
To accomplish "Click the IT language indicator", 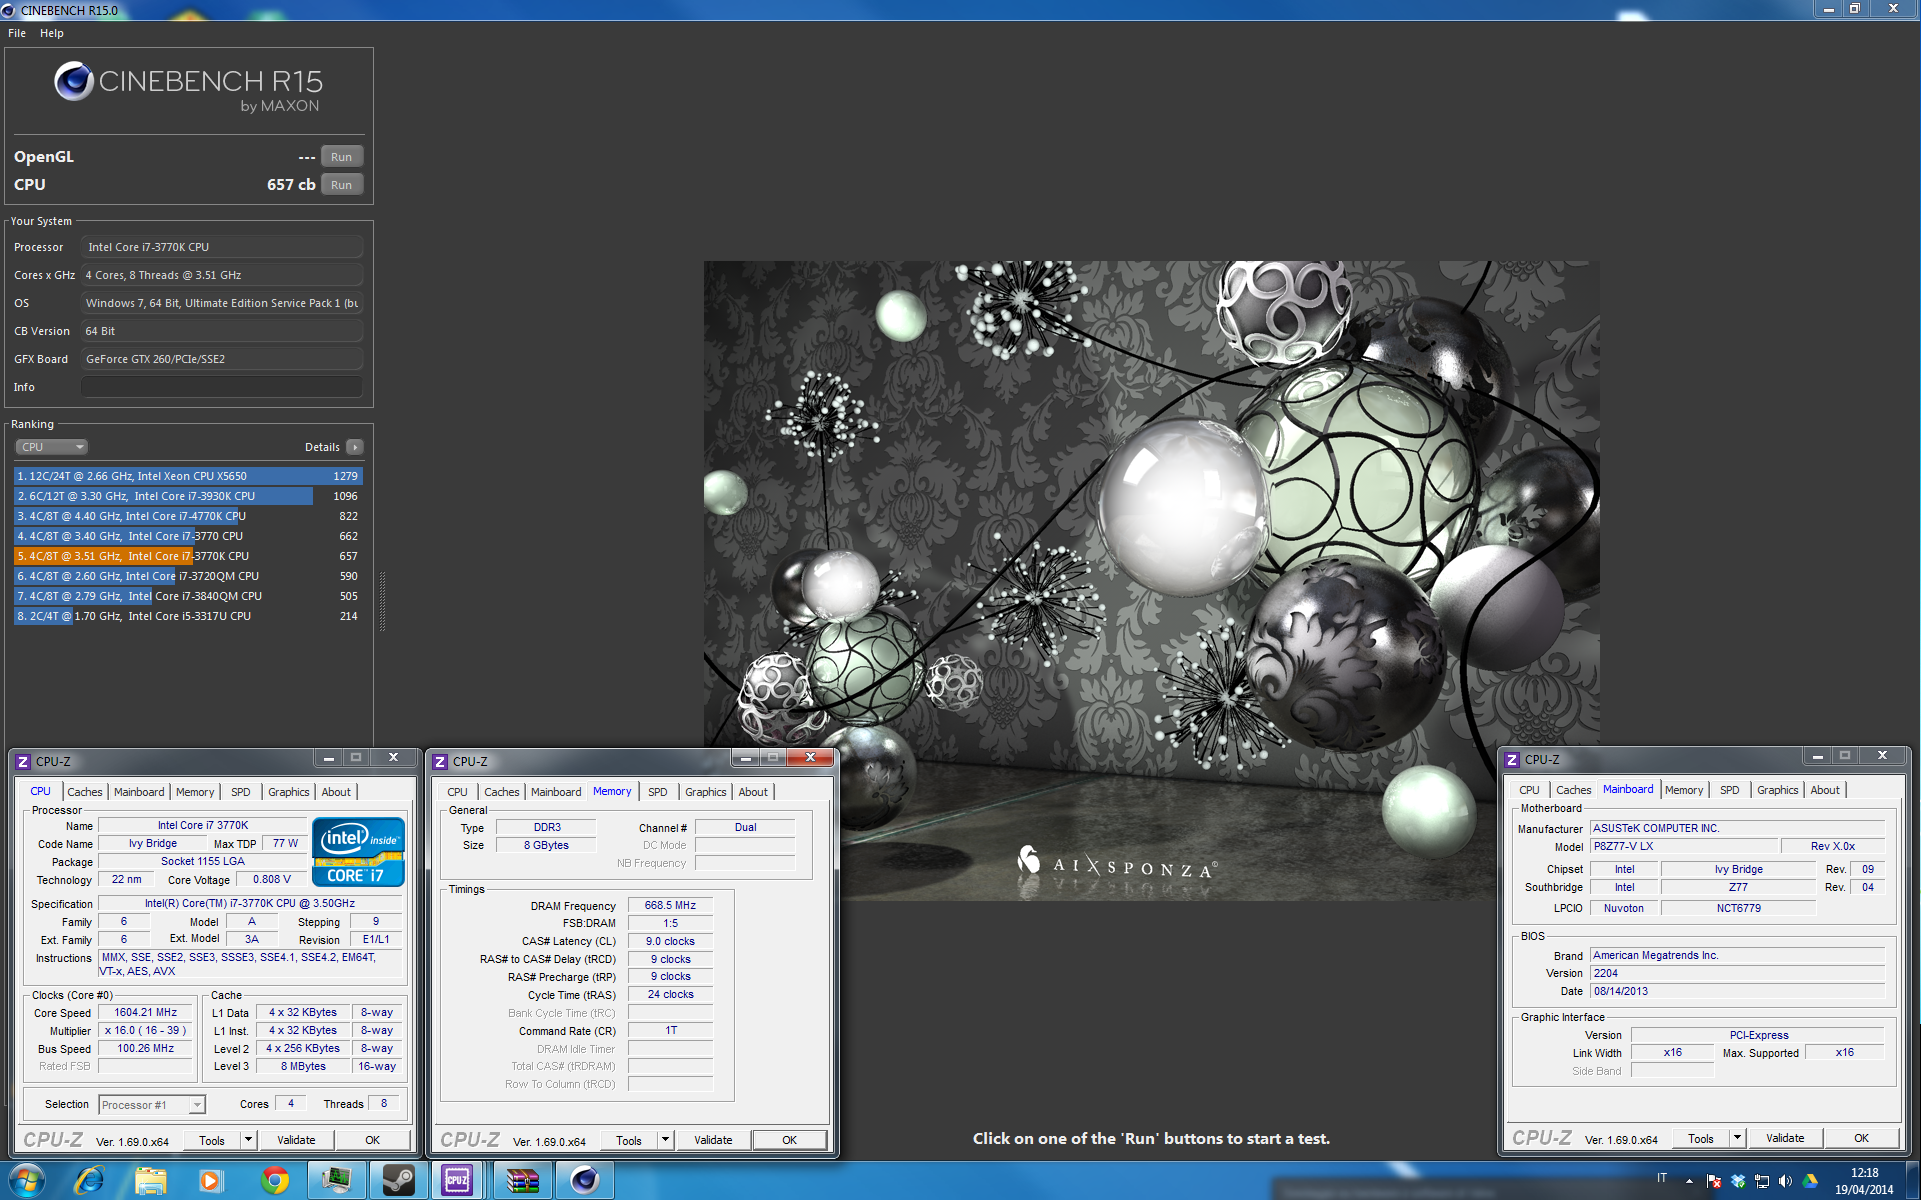I will click(1662, 1178).
